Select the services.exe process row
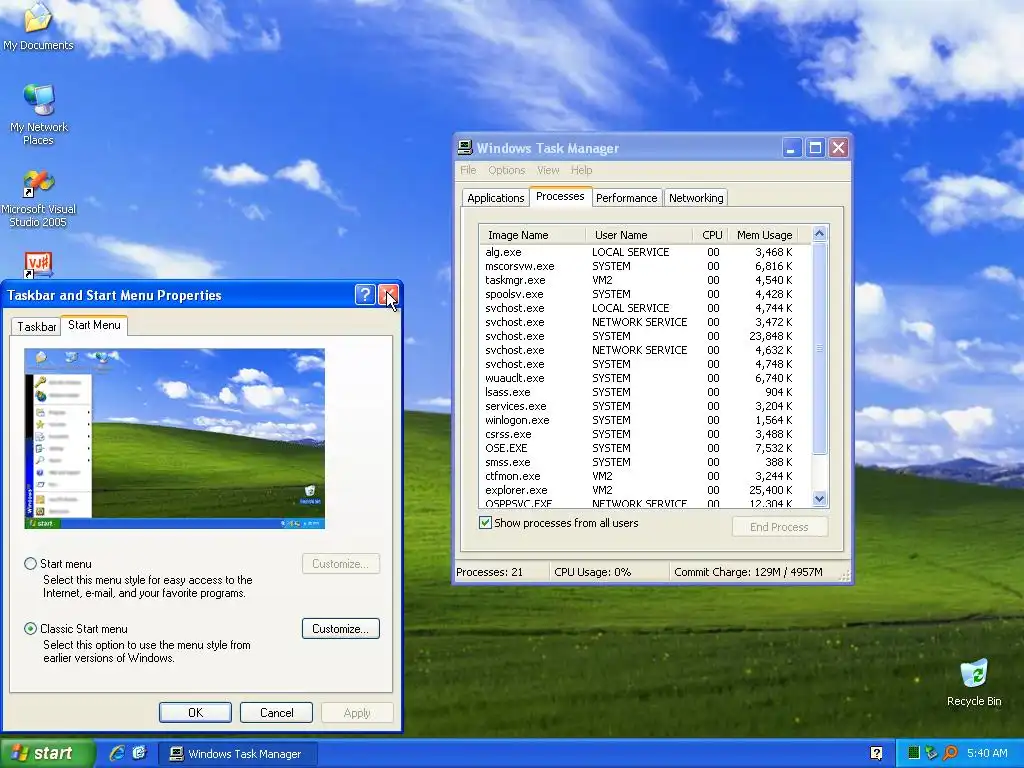The width and height of the screenshot is (1024, 768). [645, 406]
